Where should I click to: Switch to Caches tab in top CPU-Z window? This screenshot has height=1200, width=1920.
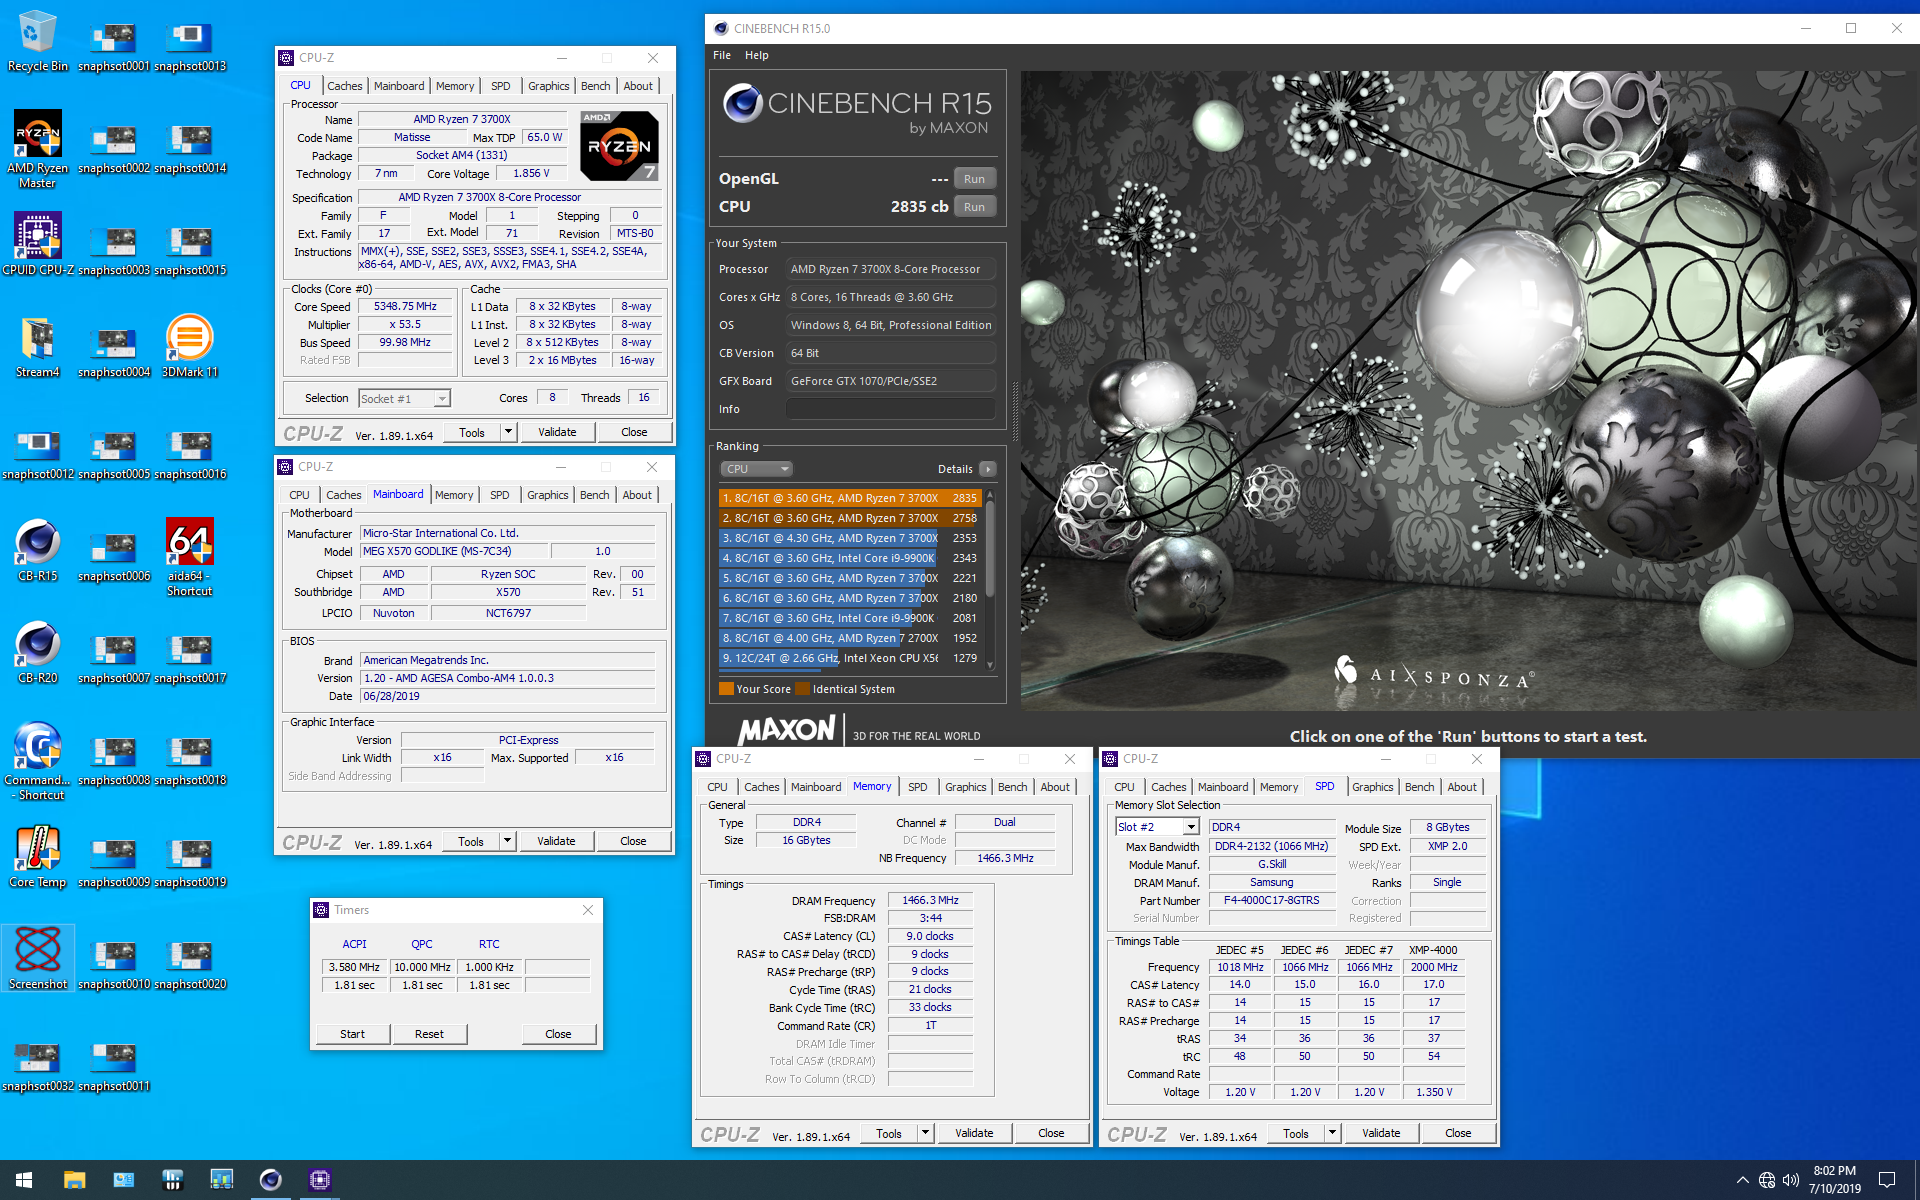[x=345, y=86]
